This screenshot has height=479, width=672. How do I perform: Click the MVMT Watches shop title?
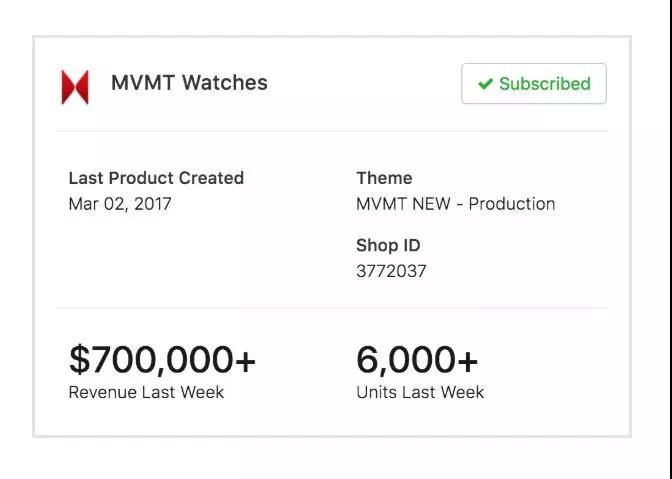tap(189, 83)
